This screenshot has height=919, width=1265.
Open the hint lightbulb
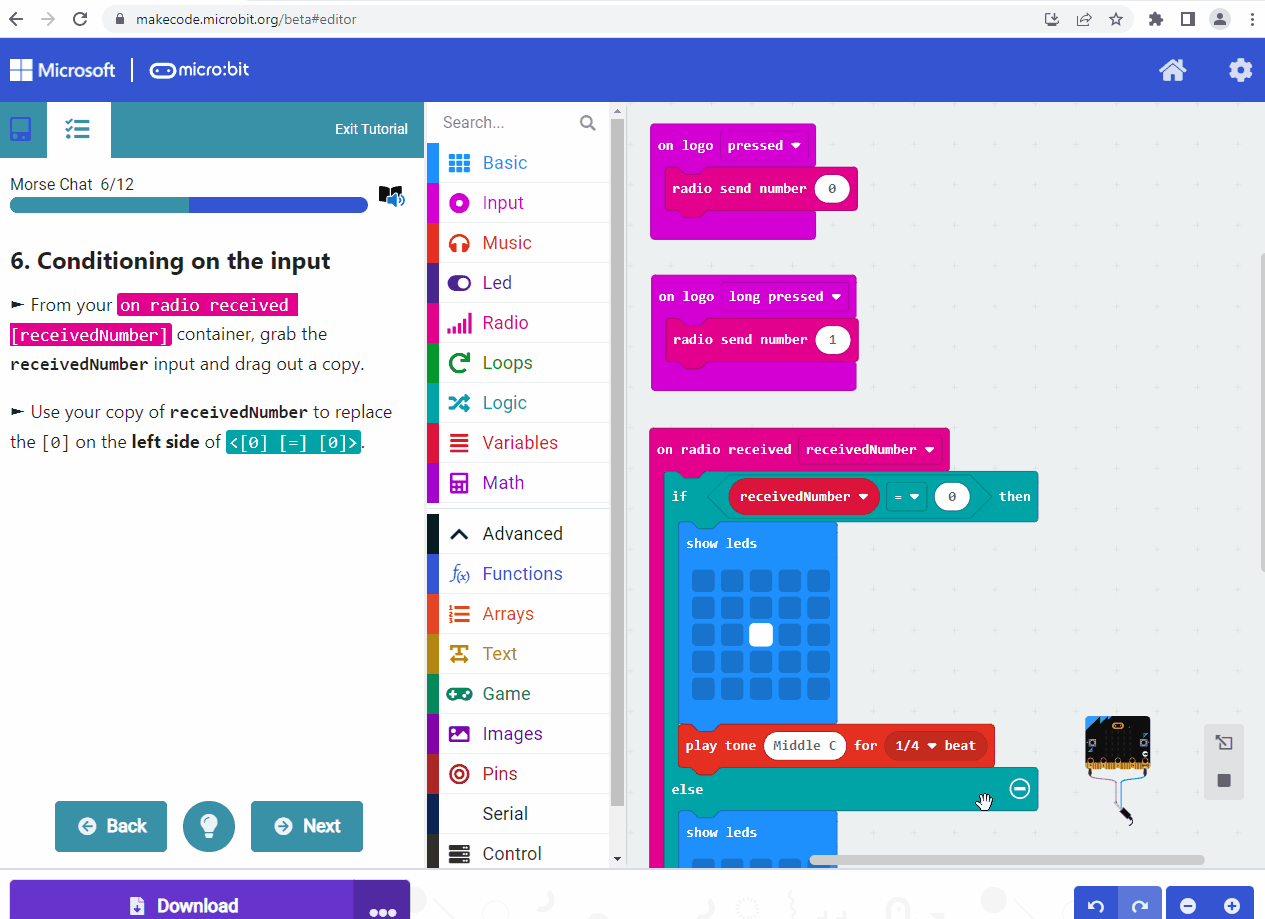[208, 826]
